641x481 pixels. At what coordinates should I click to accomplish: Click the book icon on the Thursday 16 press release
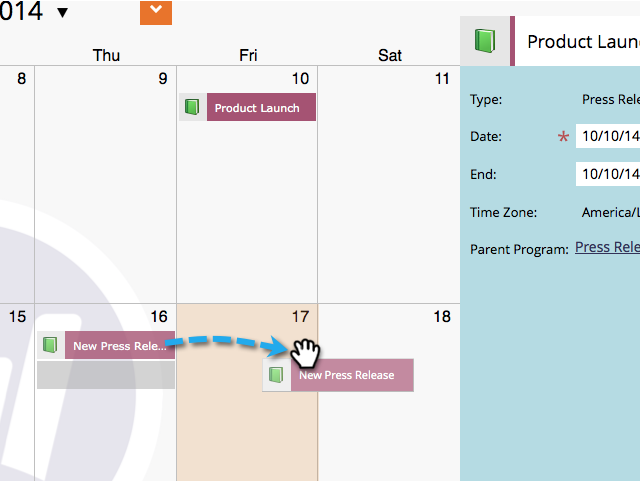[50, 346]
